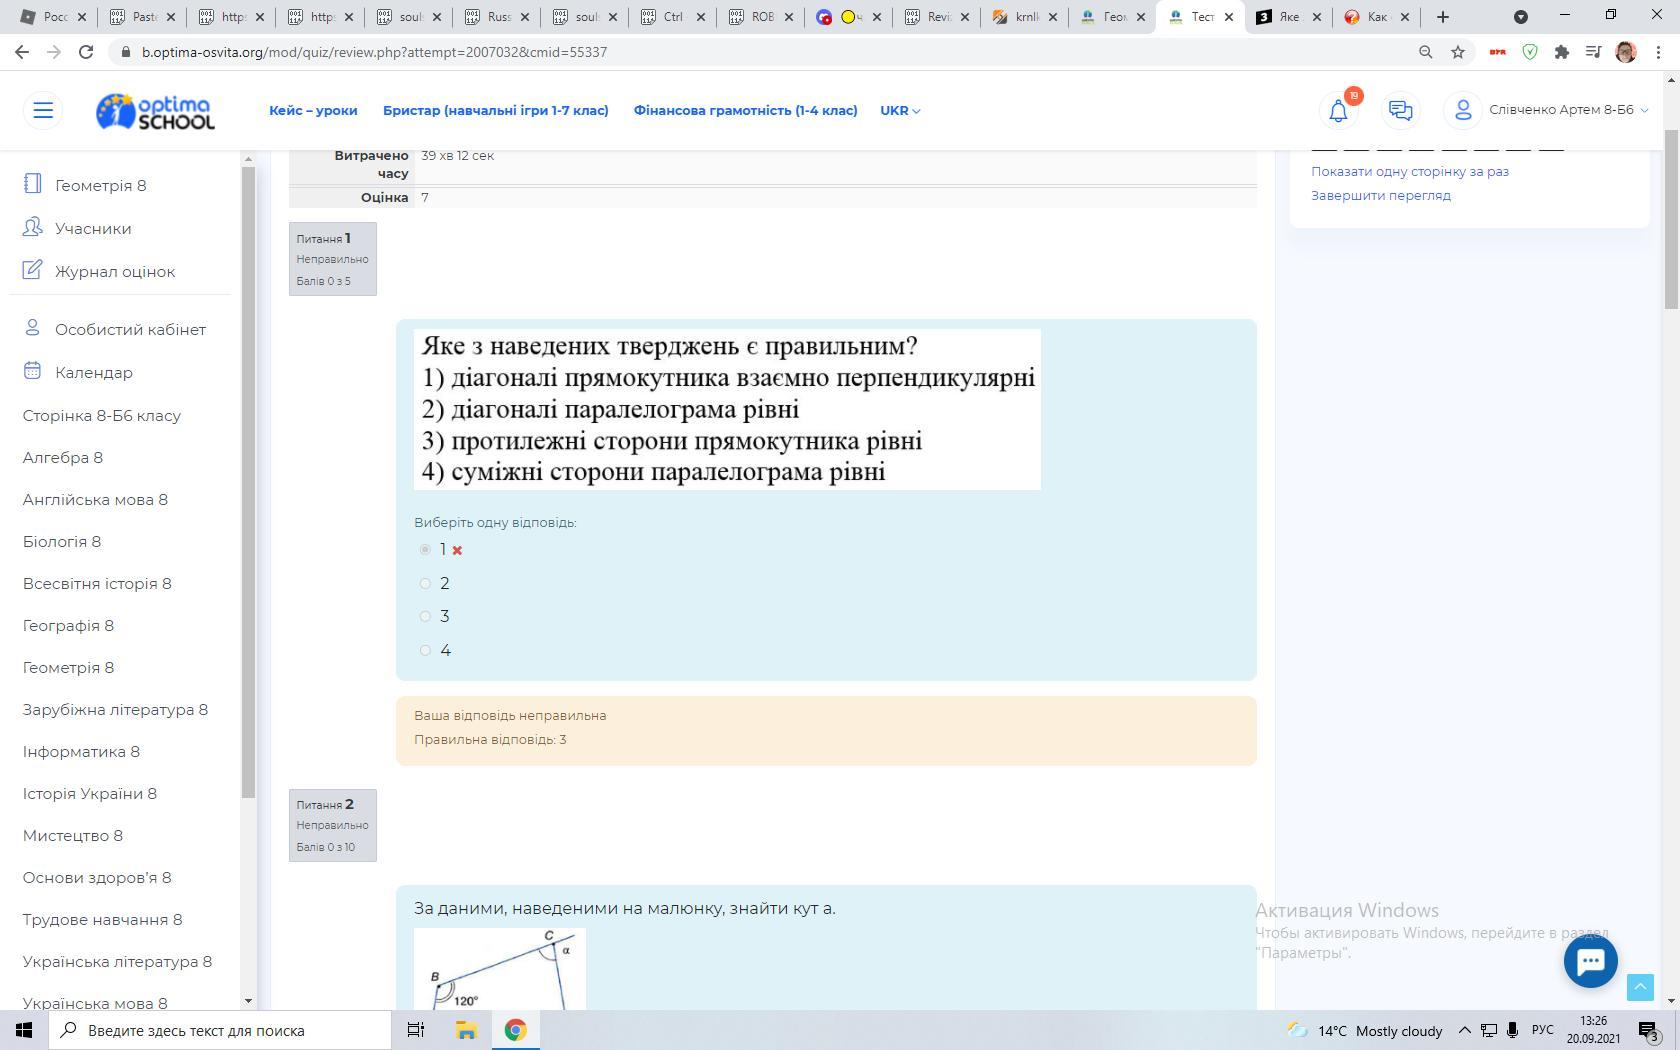Open the messages chat icon in header

pyautogui.click(x=1400, y=111)
